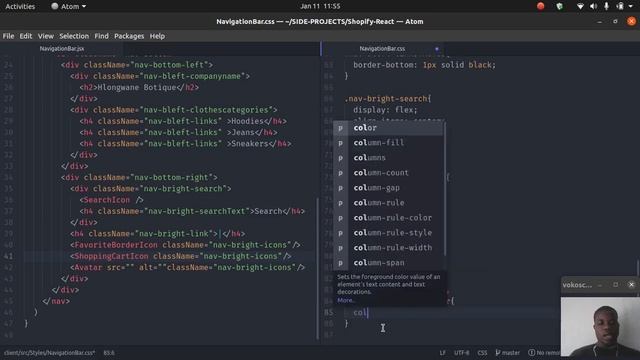
Task: Click the Avatar line in JSX editor
Action: point(187,267)
